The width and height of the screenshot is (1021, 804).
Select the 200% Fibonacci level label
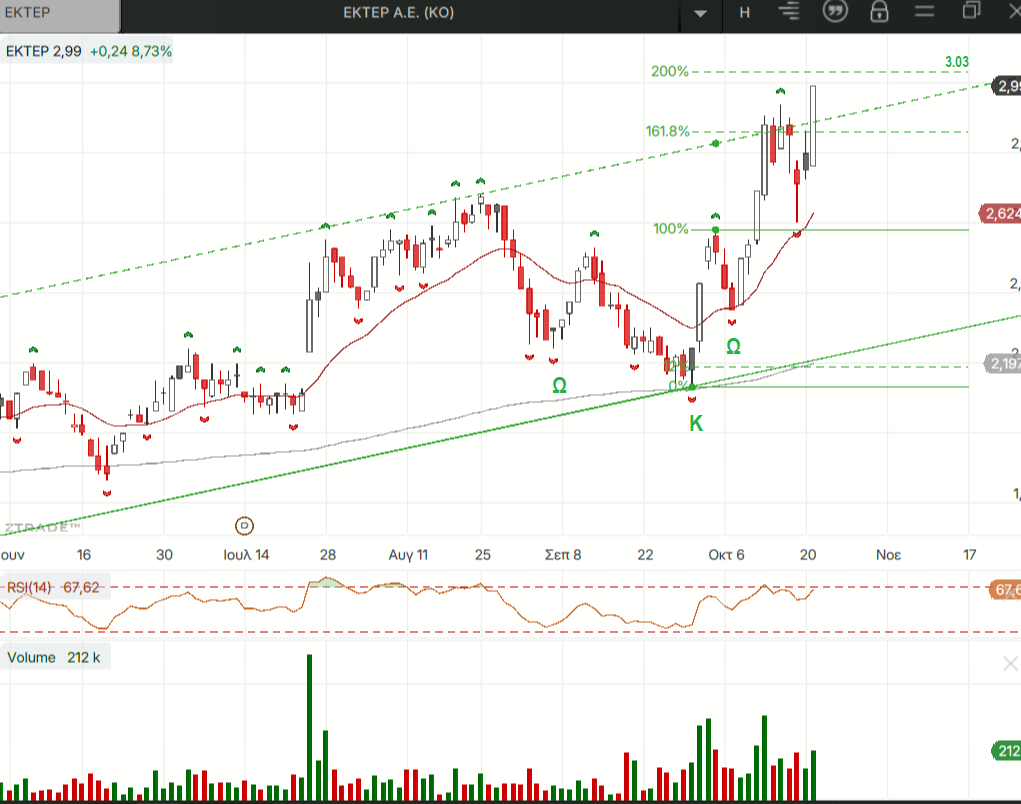[669, 71]
